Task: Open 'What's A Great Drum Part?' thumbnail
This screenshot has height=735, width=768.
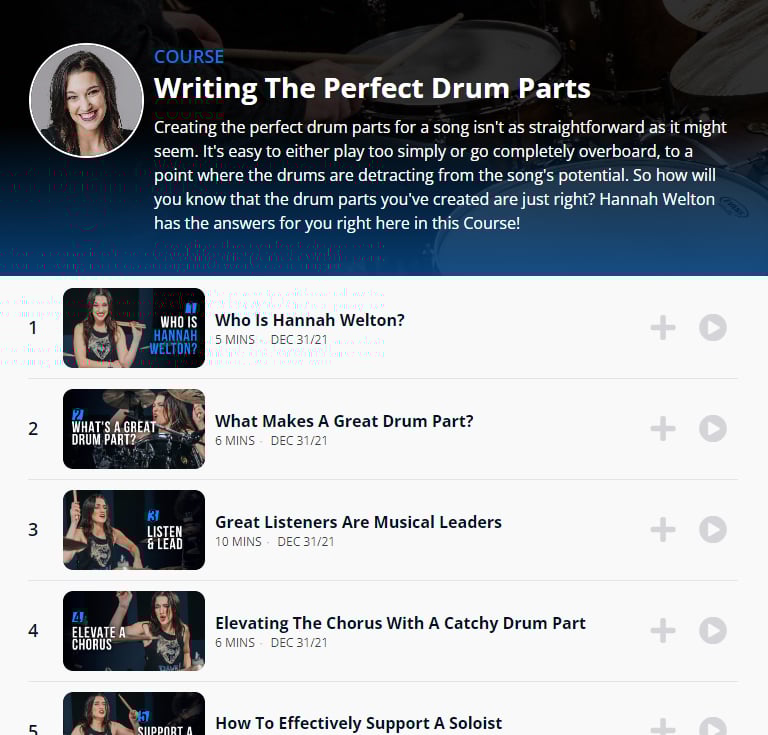Action: [x=134, y=428]
